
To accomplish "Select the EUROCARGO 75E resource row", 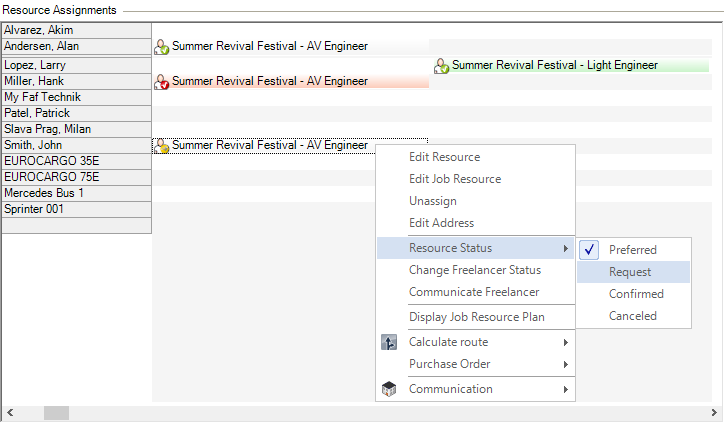I will (76, 177).
